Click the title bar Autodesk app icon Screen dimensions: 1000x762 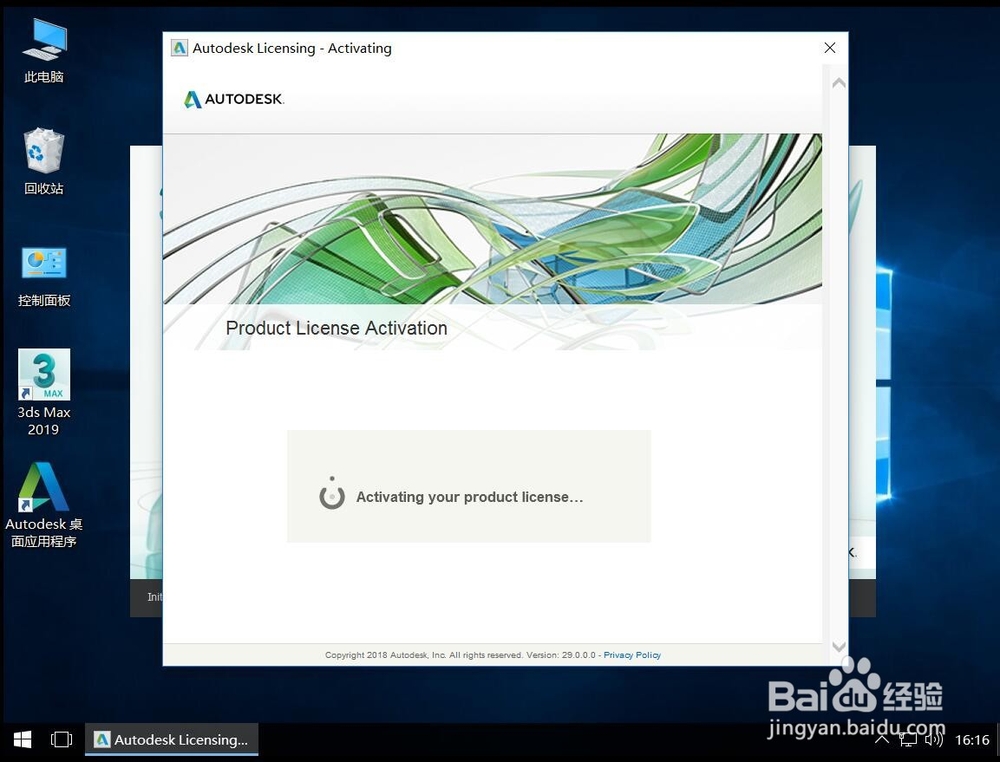pyautogui.click(x=180, y=48)
